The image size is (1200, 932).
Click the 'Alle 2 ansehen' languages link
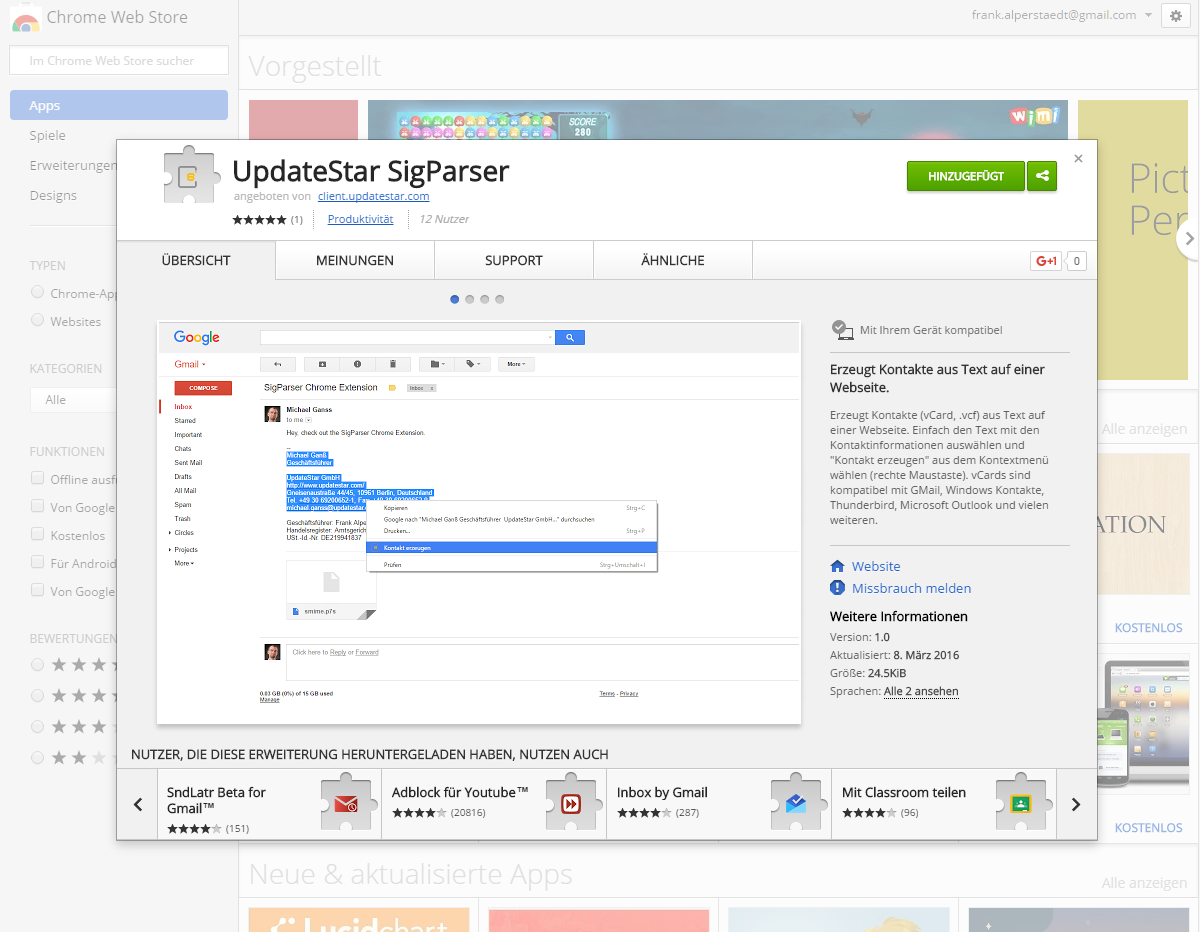coord(921,691)
